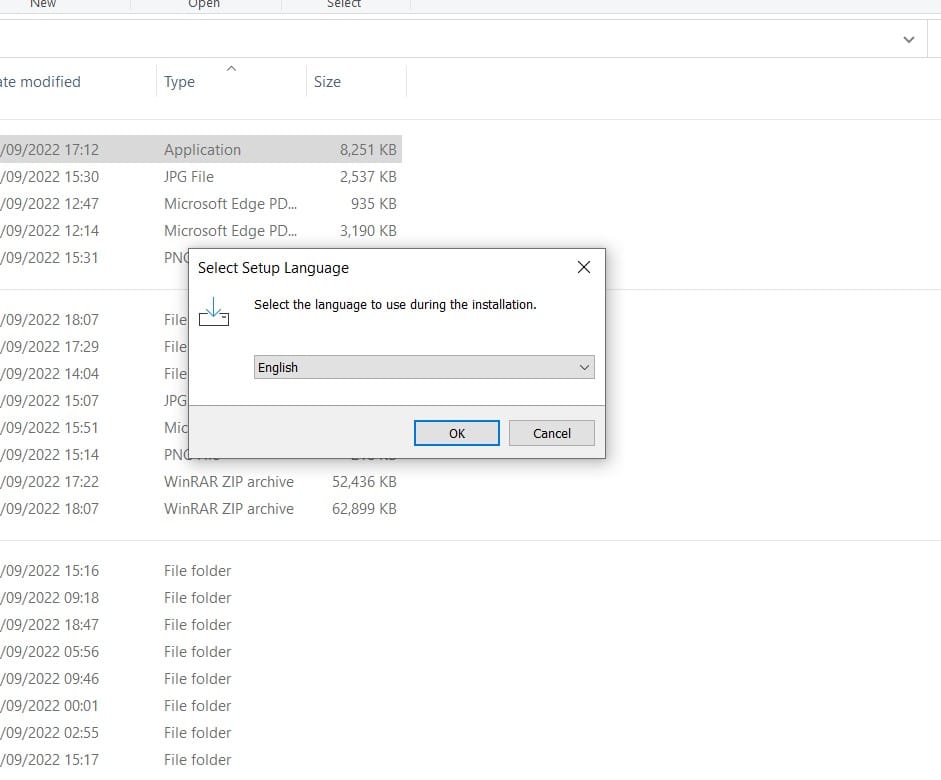Click Cancel in the setup dialog
Screen dimensions: 941x780
(x=552, y=433)
